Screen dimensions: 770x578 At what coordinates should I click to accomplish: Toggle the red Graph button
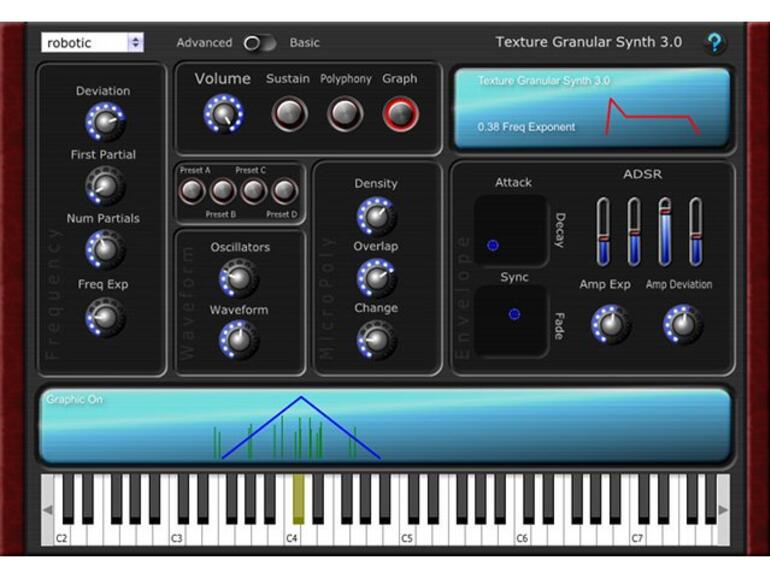click(401, 114)
